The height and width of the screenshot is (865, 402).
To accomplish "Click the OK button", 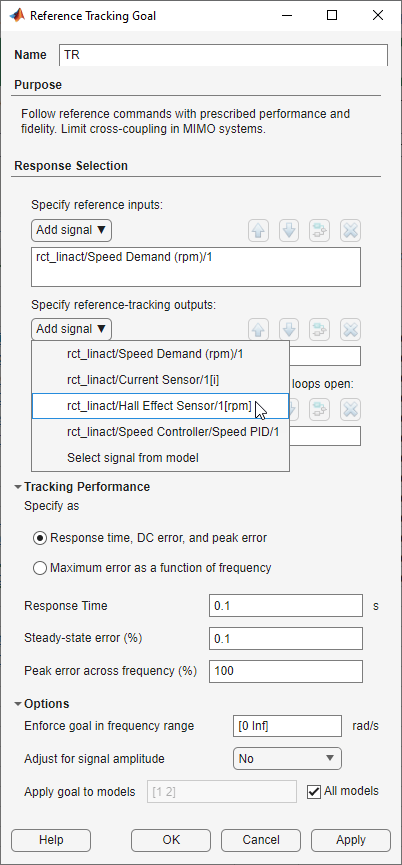I will 171,840.
